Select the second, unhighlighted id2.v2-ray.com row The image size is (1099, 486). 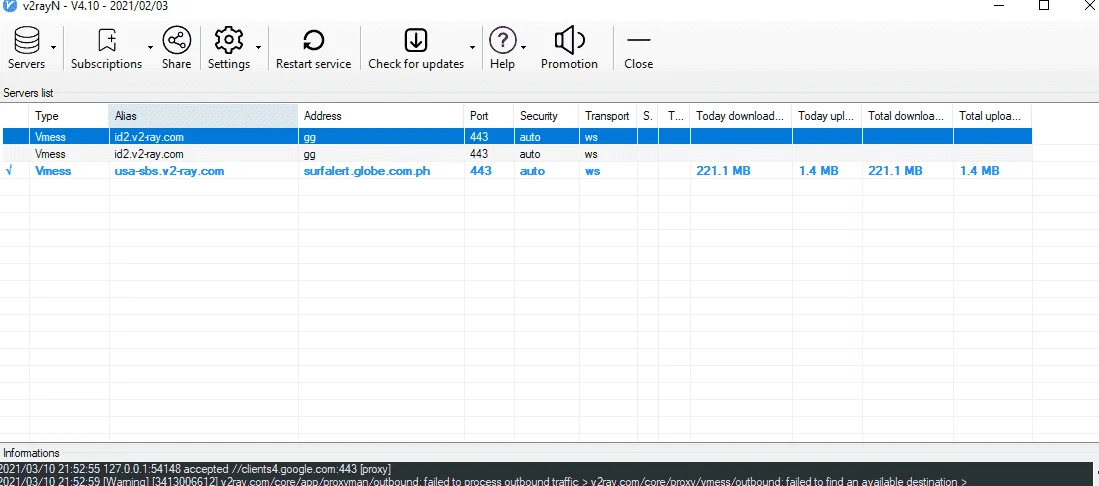(x=516, y=154)
